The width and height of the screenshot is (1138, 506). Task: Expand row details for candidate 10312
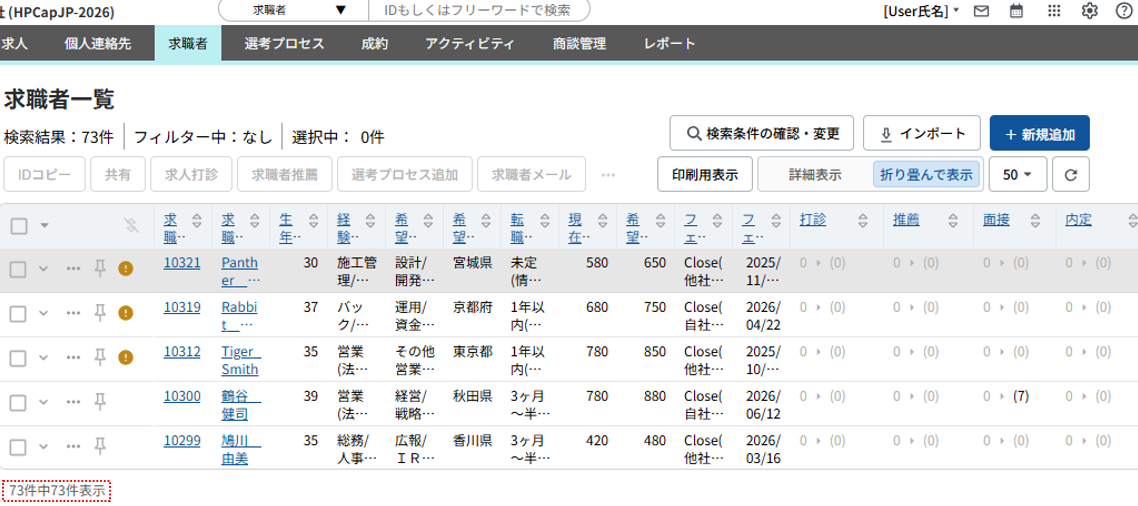click(x=43, y=357)
